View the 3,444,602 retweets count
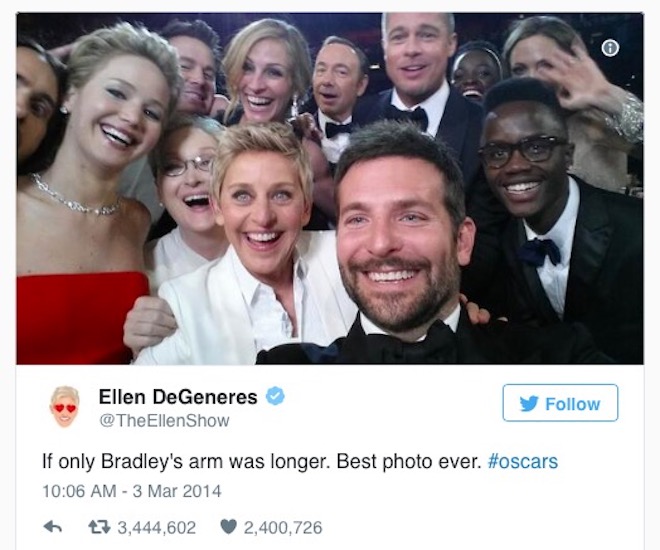Screen dimensions: 660x550 pyautogui.click(x=157, y=527)
